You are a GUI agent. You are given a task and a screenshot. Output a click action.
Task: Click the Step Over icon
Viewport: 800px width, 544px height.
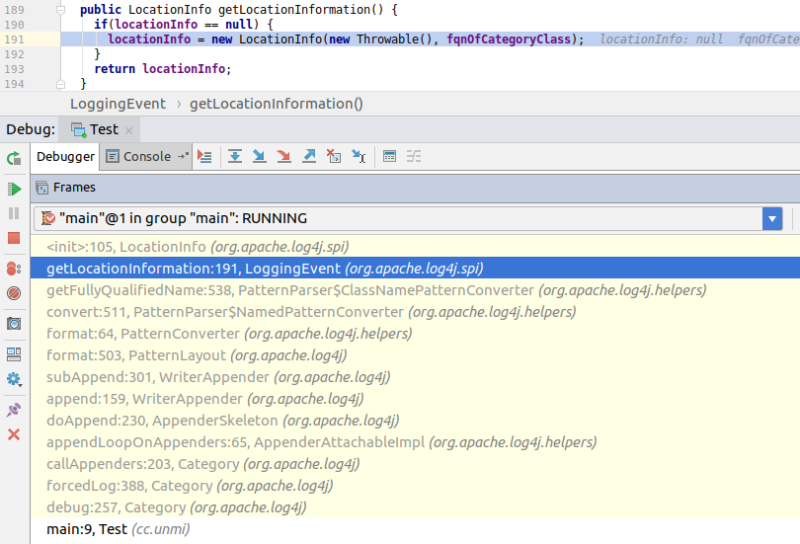(235, 156)
